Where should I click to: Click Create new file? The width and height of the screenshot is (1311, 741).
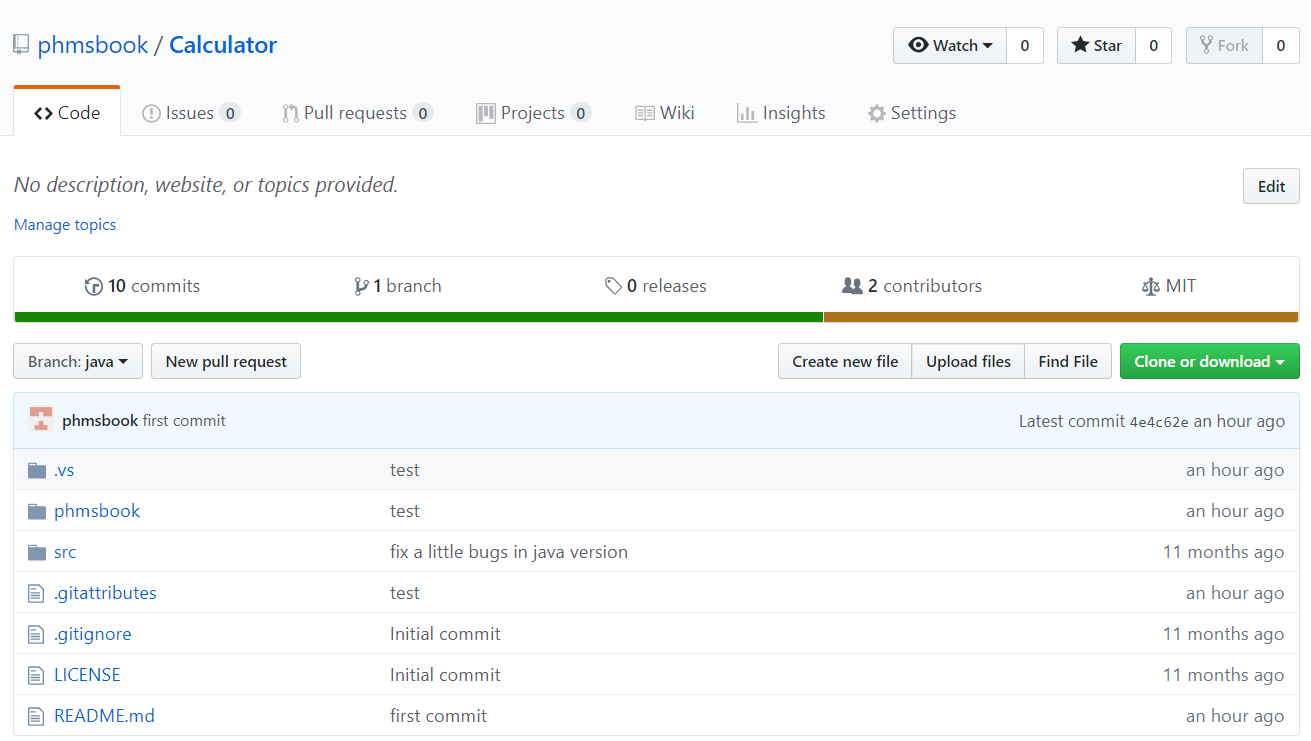click(x=845, y=361)
